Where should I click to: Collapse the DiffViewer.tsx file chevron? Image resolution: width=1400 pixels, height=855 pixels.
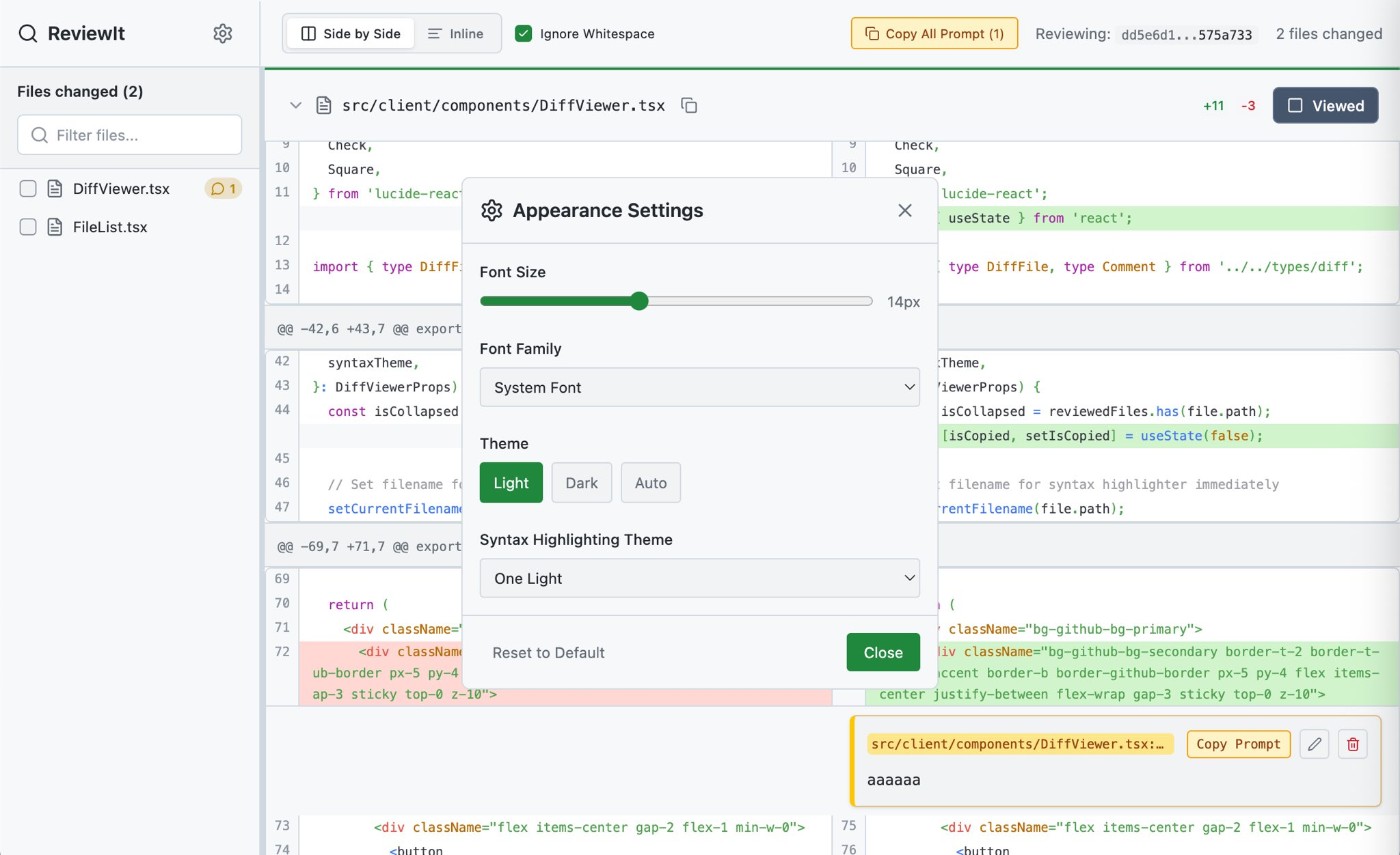coord(295,105)
